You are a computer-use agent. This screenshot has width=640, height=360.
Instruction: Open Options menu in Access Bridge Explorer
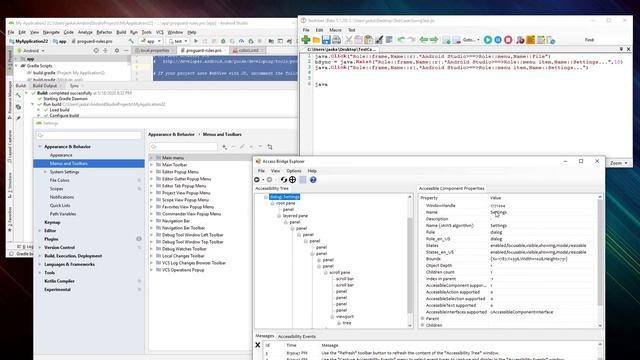click(x=293, y=171)
